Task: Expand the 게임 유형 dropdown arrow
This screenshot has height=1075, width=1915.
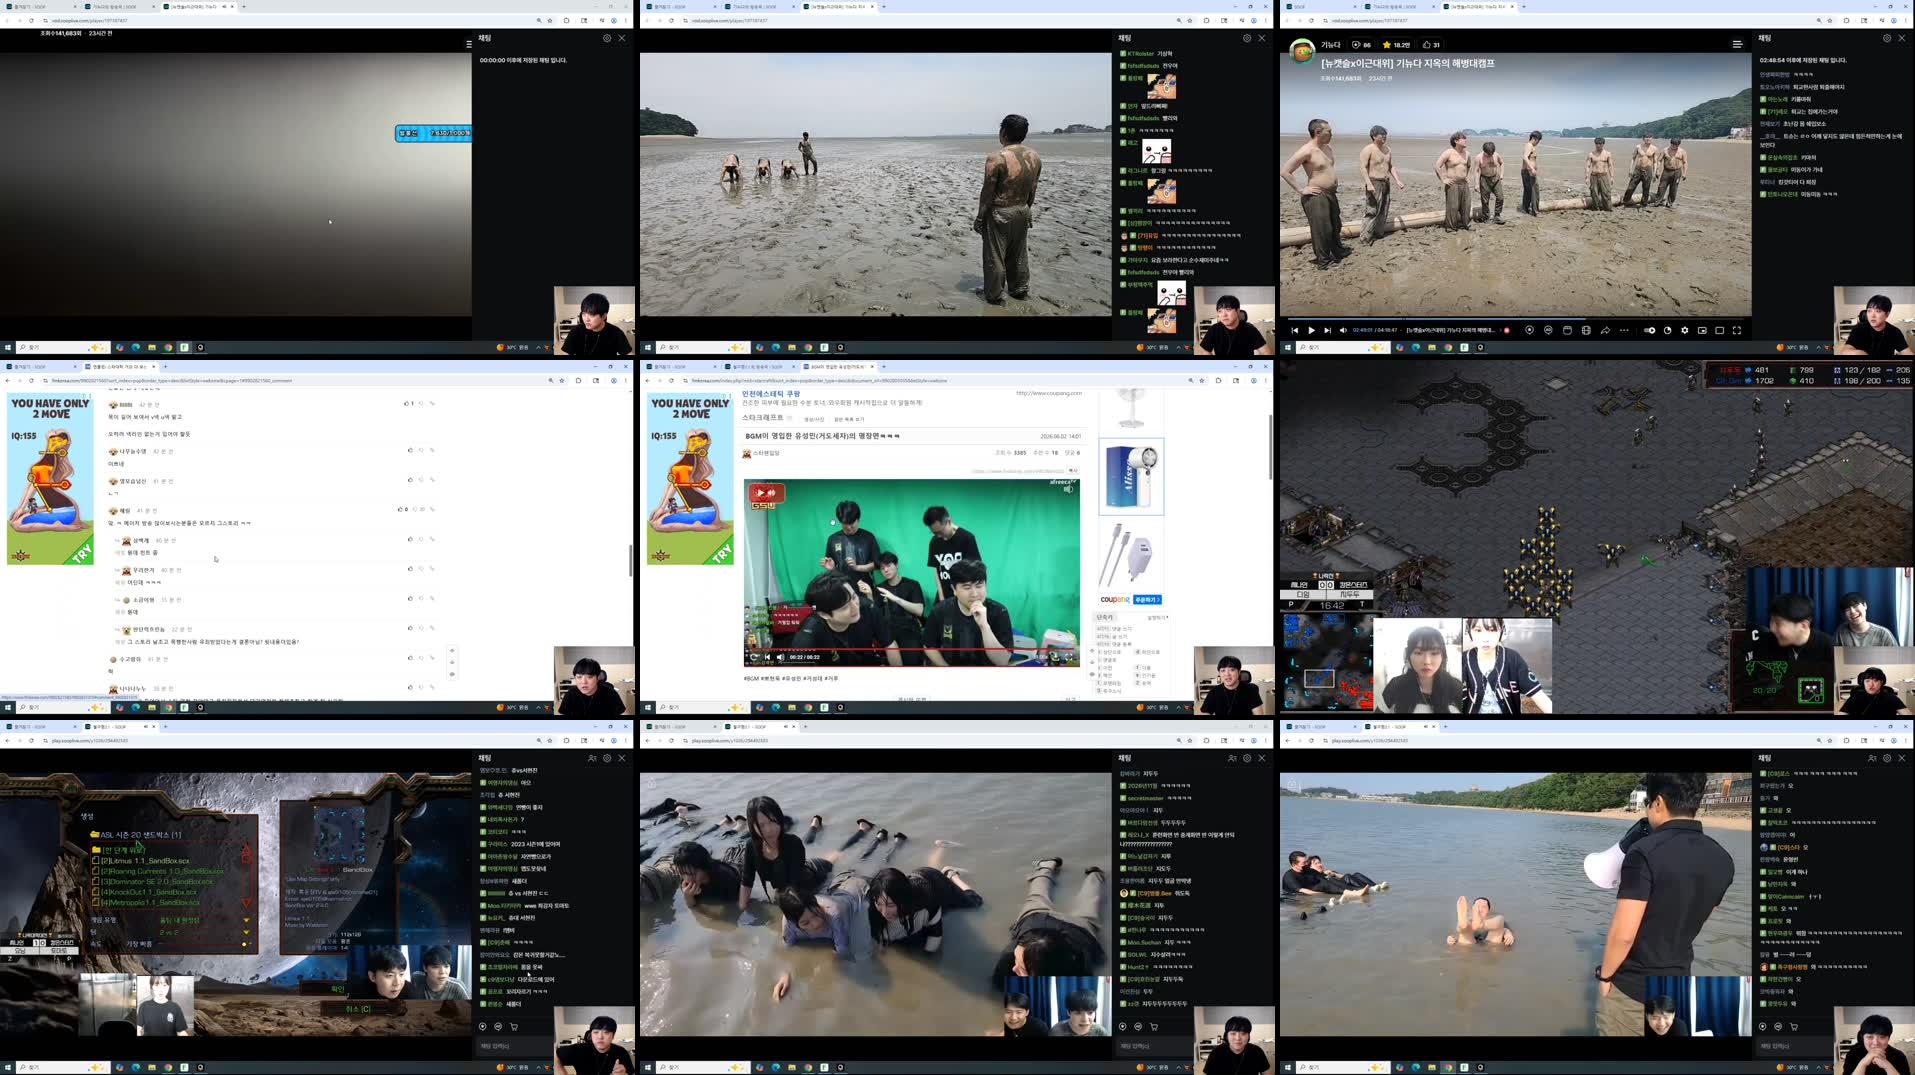Action: (246, 920)
